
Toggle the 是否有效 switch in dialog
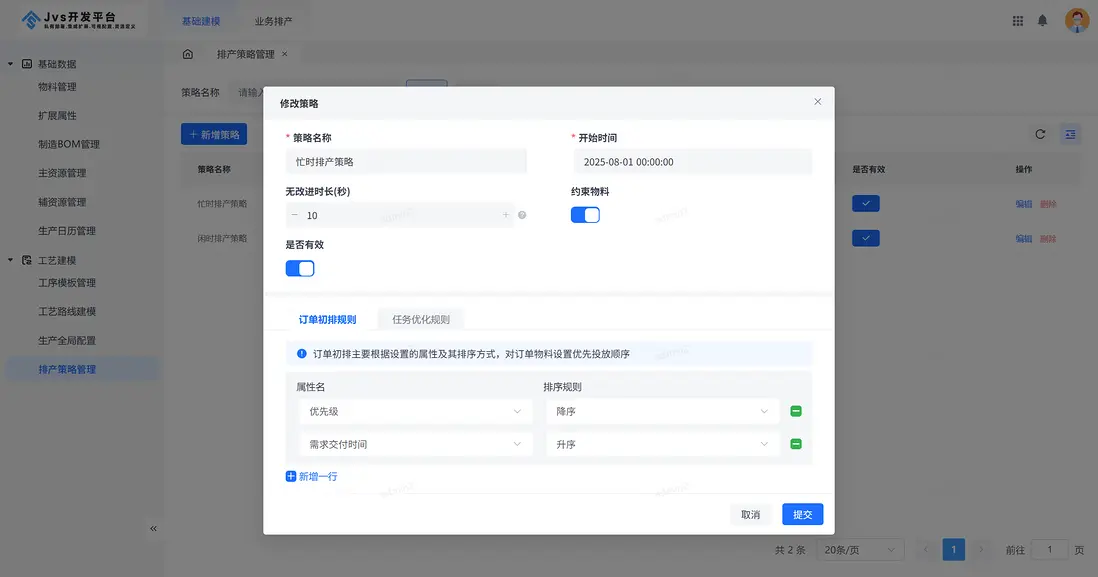pos(300,268)
